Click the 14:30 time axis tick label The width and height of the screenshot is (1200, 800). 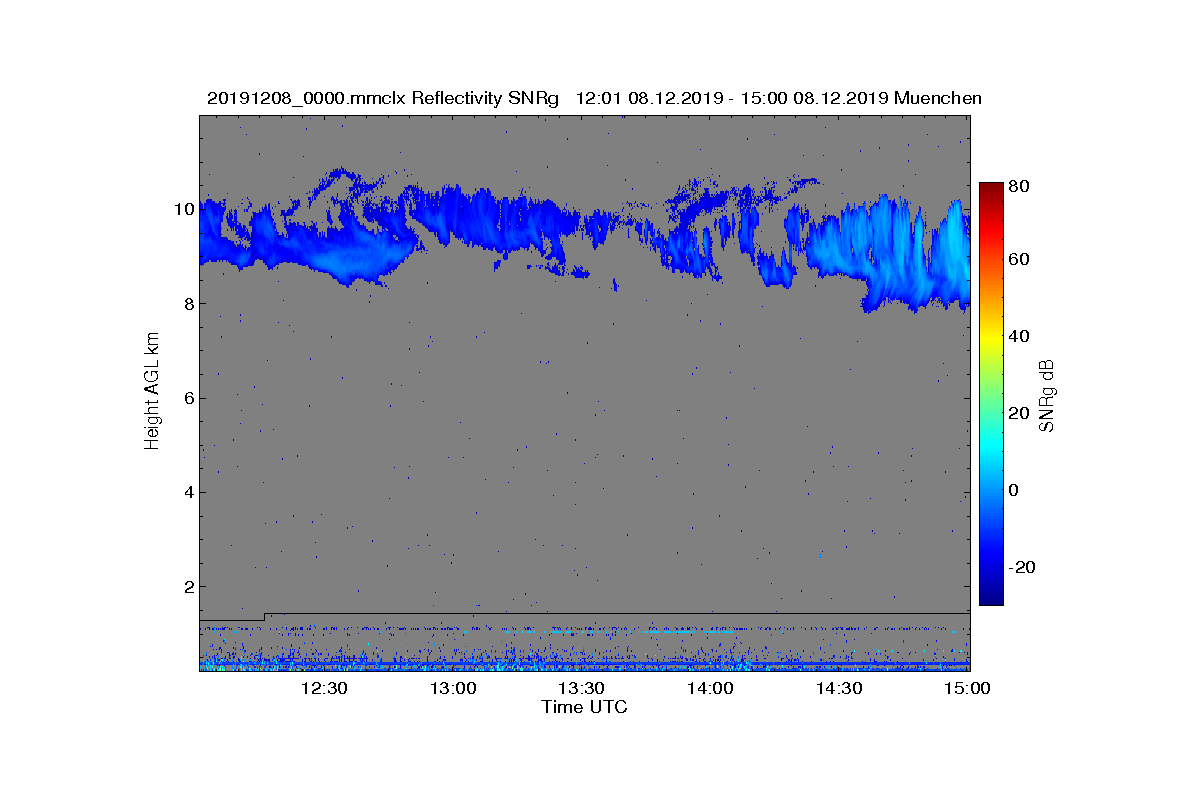(x=839, y=688)
